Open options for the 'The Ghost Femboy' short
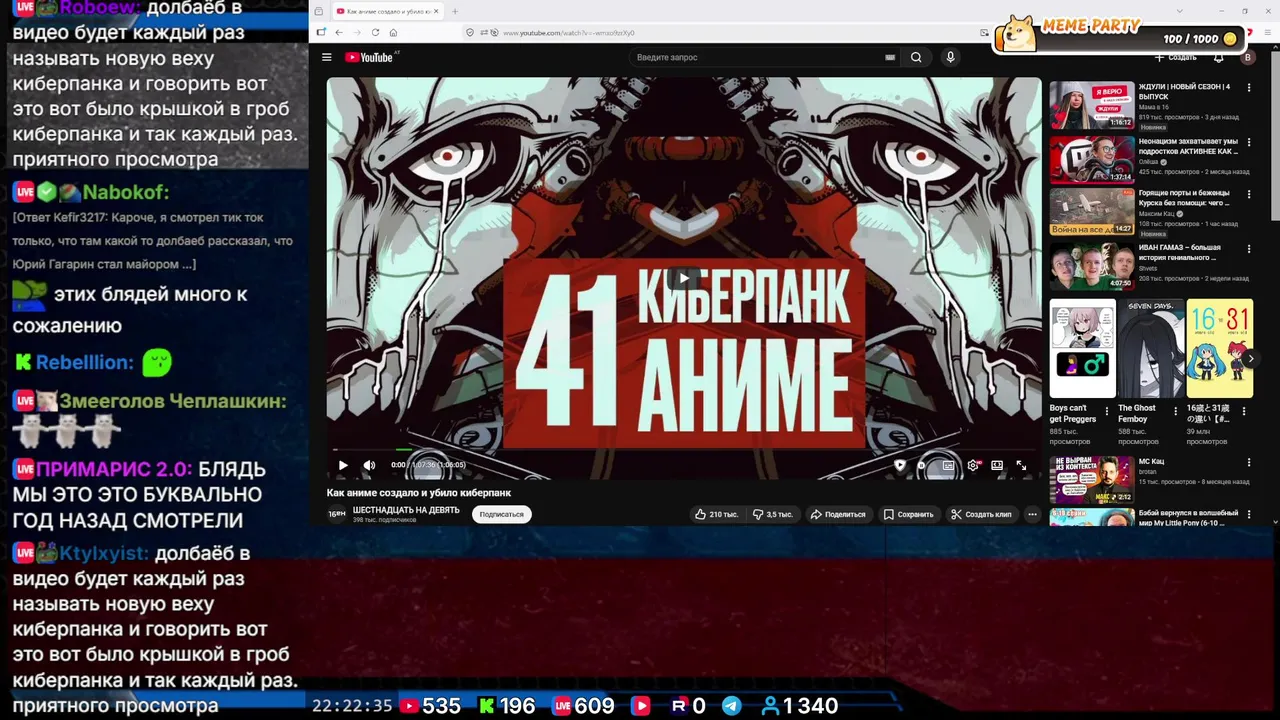Image resolution: width=1280 pixels, height=720 pixels. pyautogui.click(x=1176, y=410)
